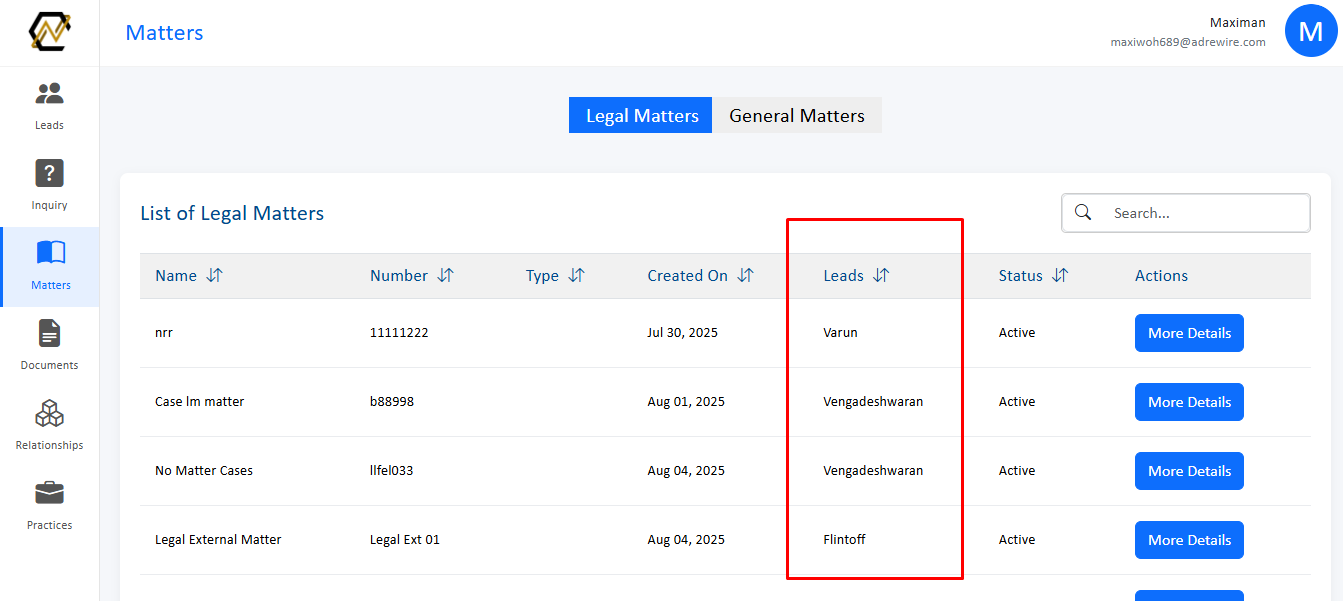Click Vengadeshwaran in the llfel033 row

(874, 471)
